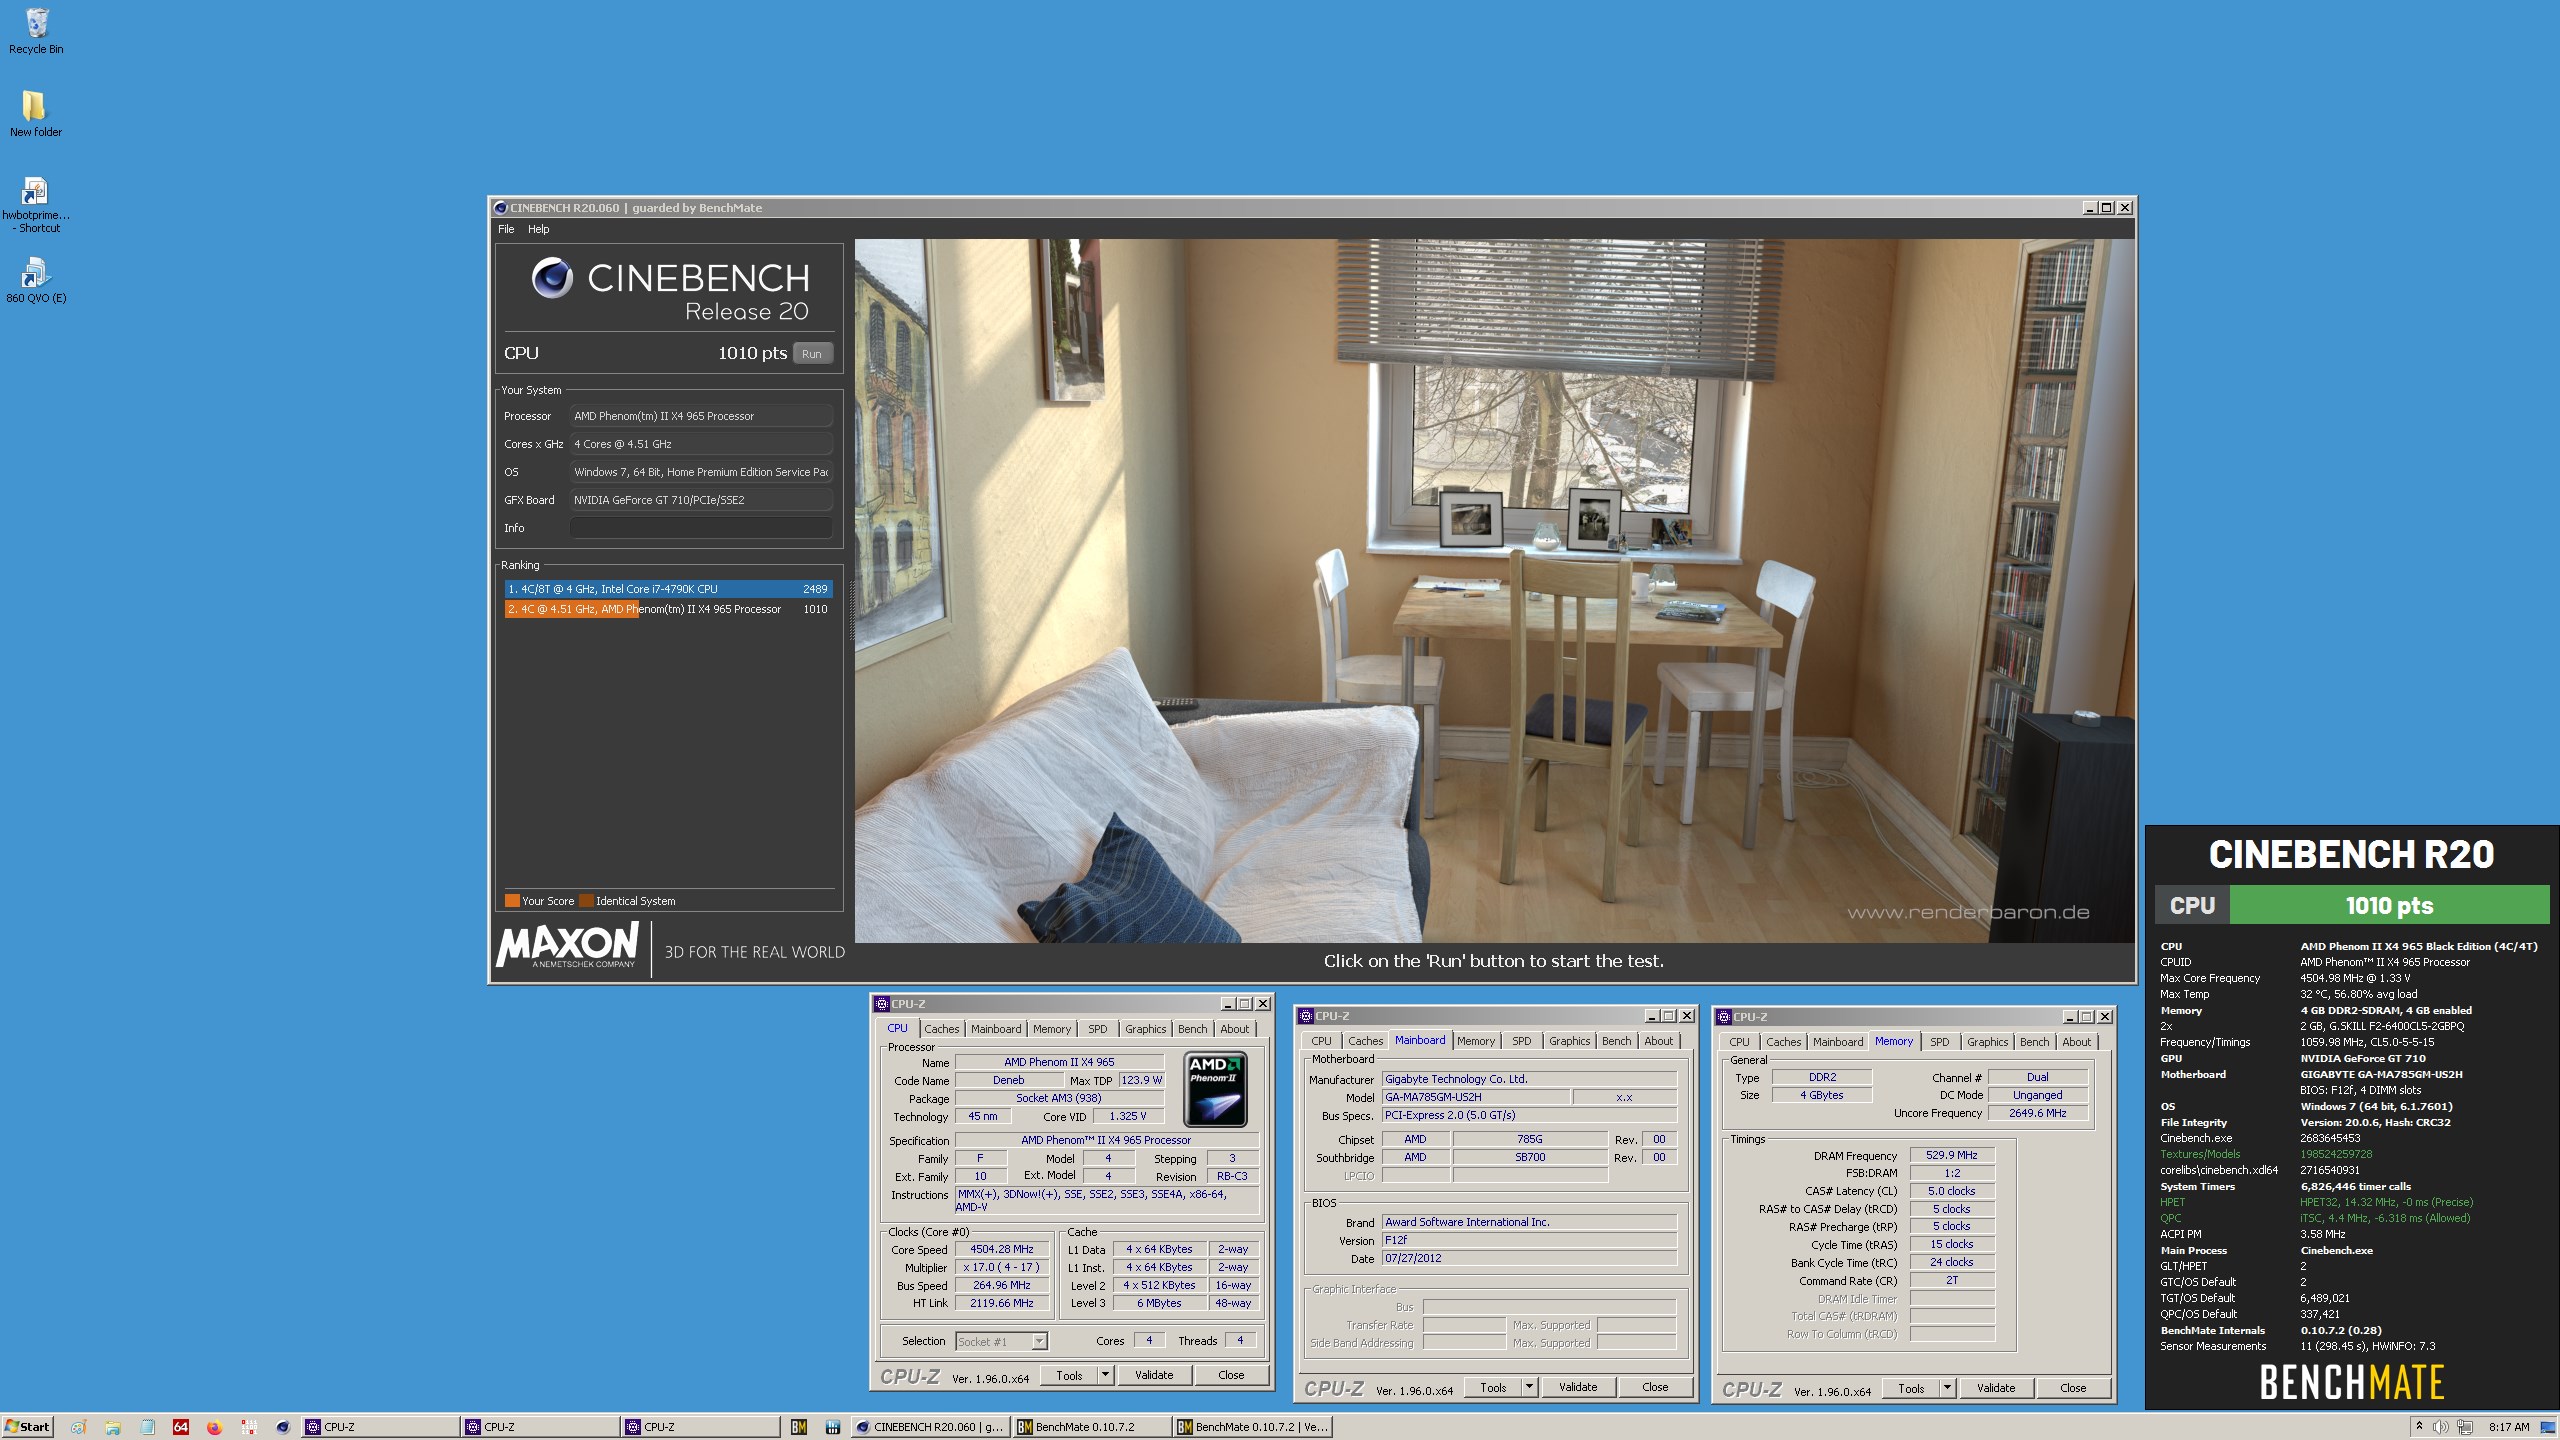Viewport: 2560px width, 1440px height.
Task: Open SPD tab in the first CPU-Z window
Action: (1097, 1029)
